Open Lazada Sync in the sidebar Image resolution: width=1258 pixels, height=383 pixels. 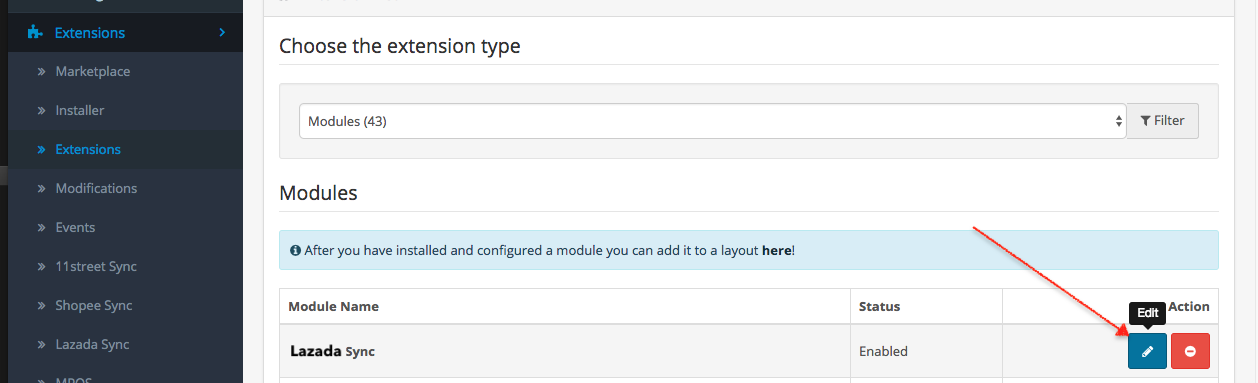click(x=92, y=345)
